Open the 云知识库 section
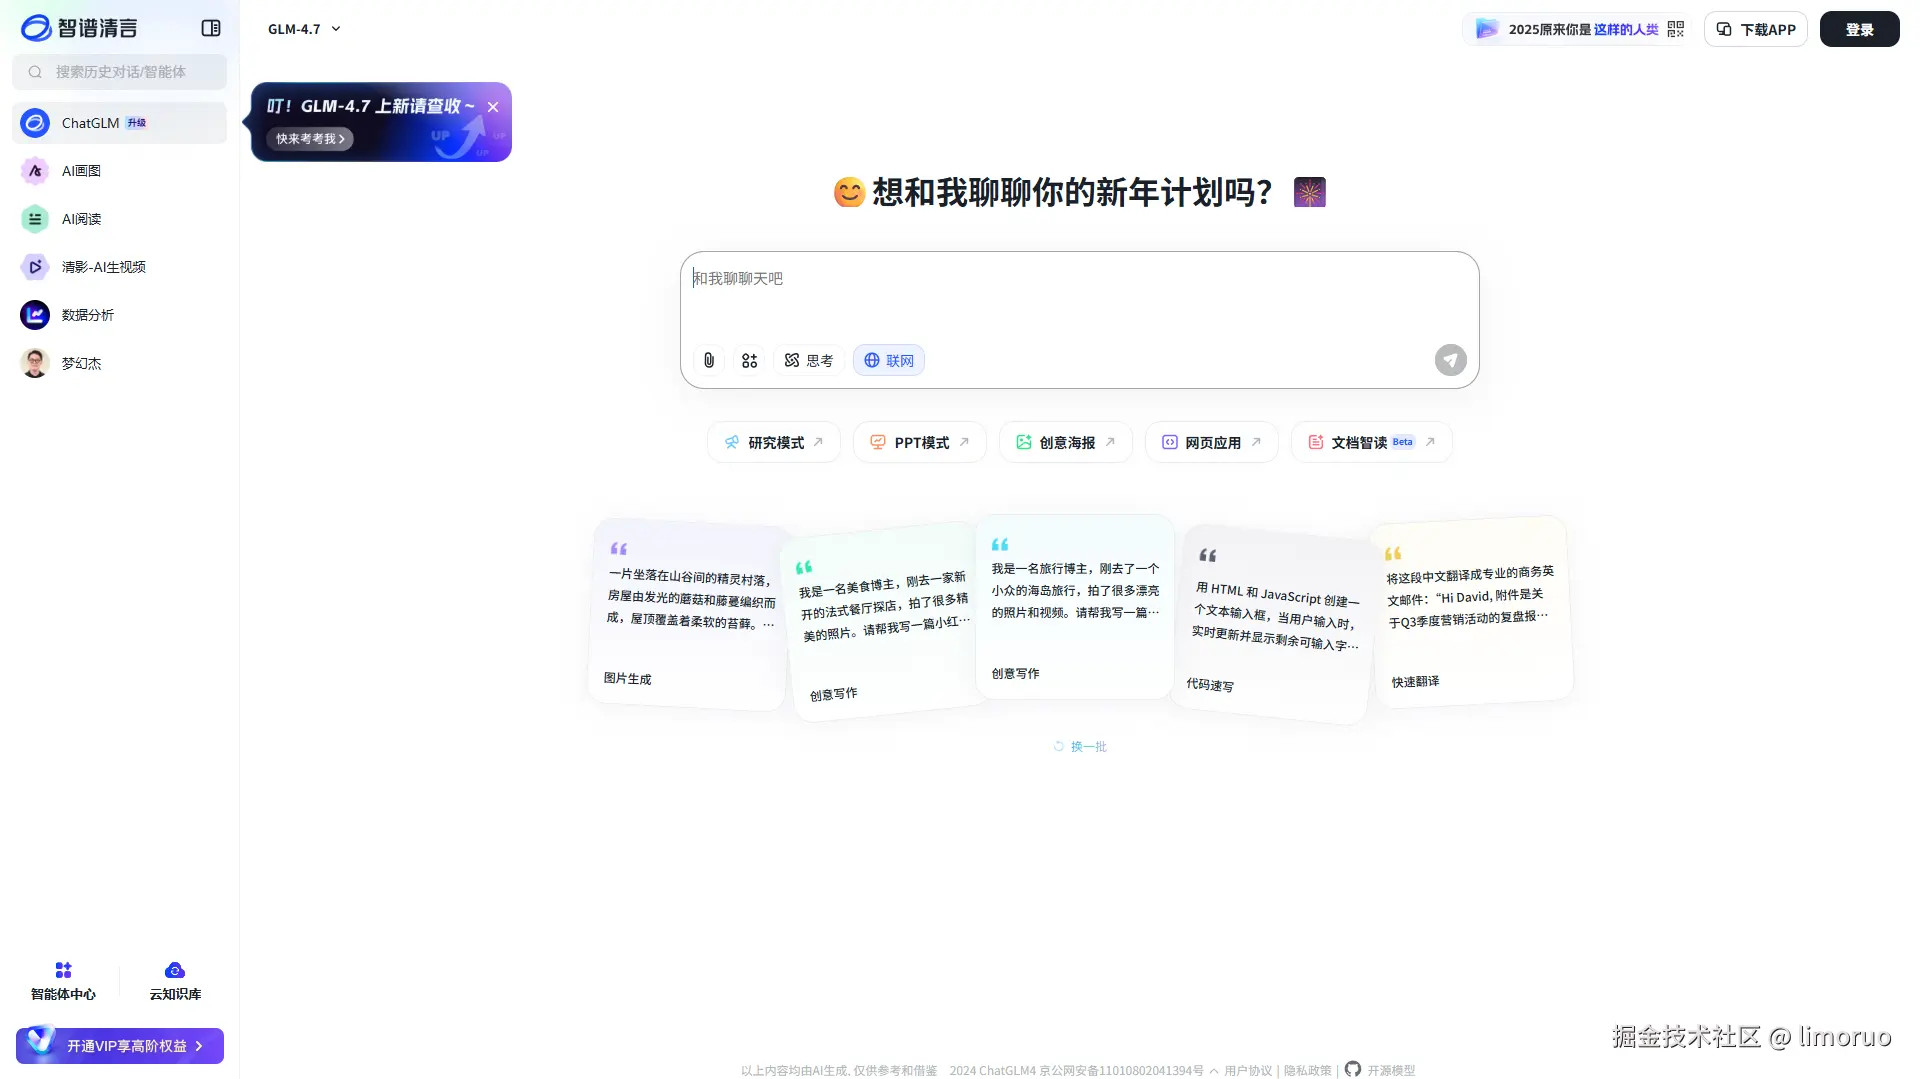1920x1079 pixels. click(174, 980)
